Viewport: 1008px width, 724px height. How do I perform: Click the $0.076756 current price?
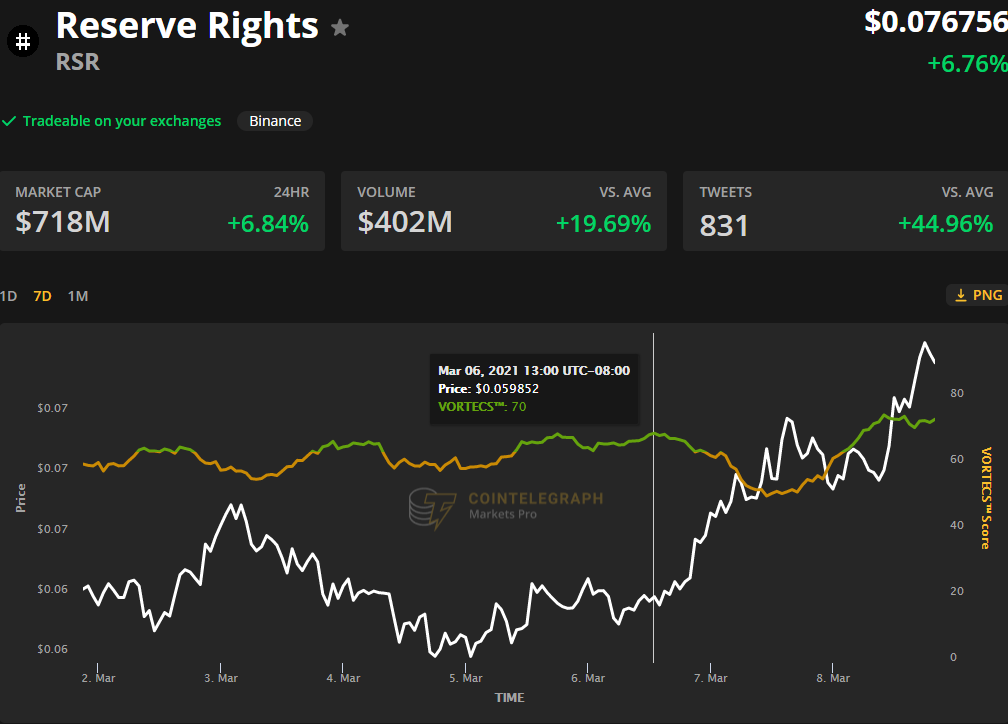tap(936, 22)
